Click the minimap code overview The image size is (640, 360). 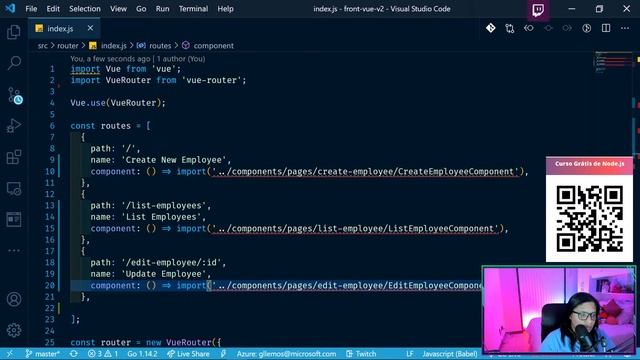coord(613,62)
